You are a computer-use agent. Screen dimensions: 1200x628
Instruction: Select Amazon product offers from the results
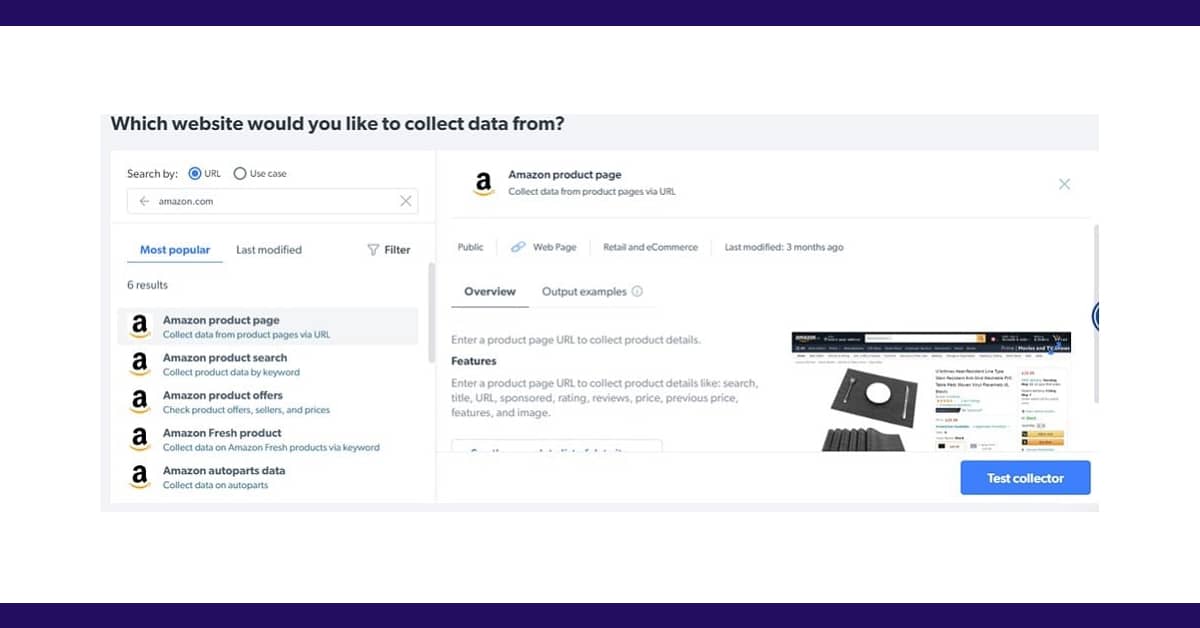(268, 402)
